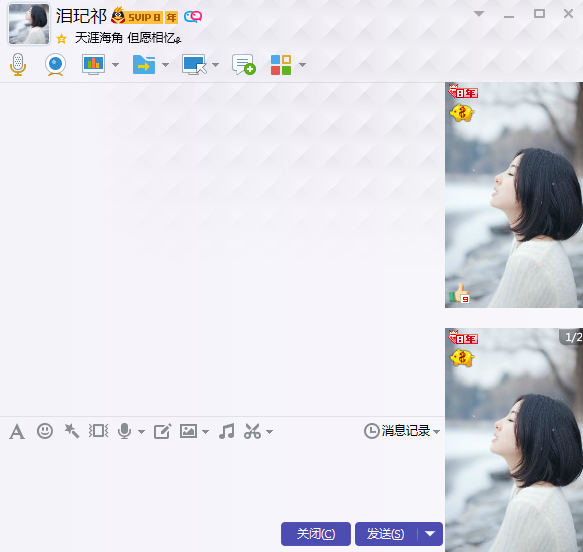Create a discussion group via chat-plus icon

pos(244,65)
